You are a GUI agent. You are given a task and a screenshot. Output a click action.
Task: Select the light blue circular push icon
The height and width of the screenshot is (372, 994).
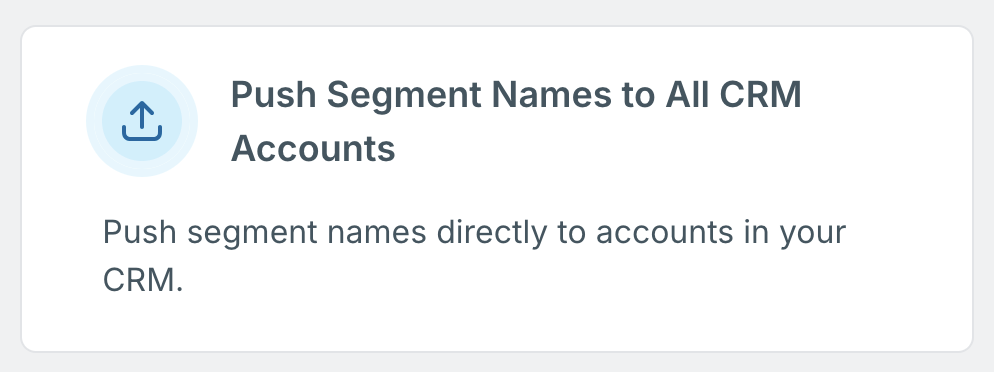[x=142, y=120]
